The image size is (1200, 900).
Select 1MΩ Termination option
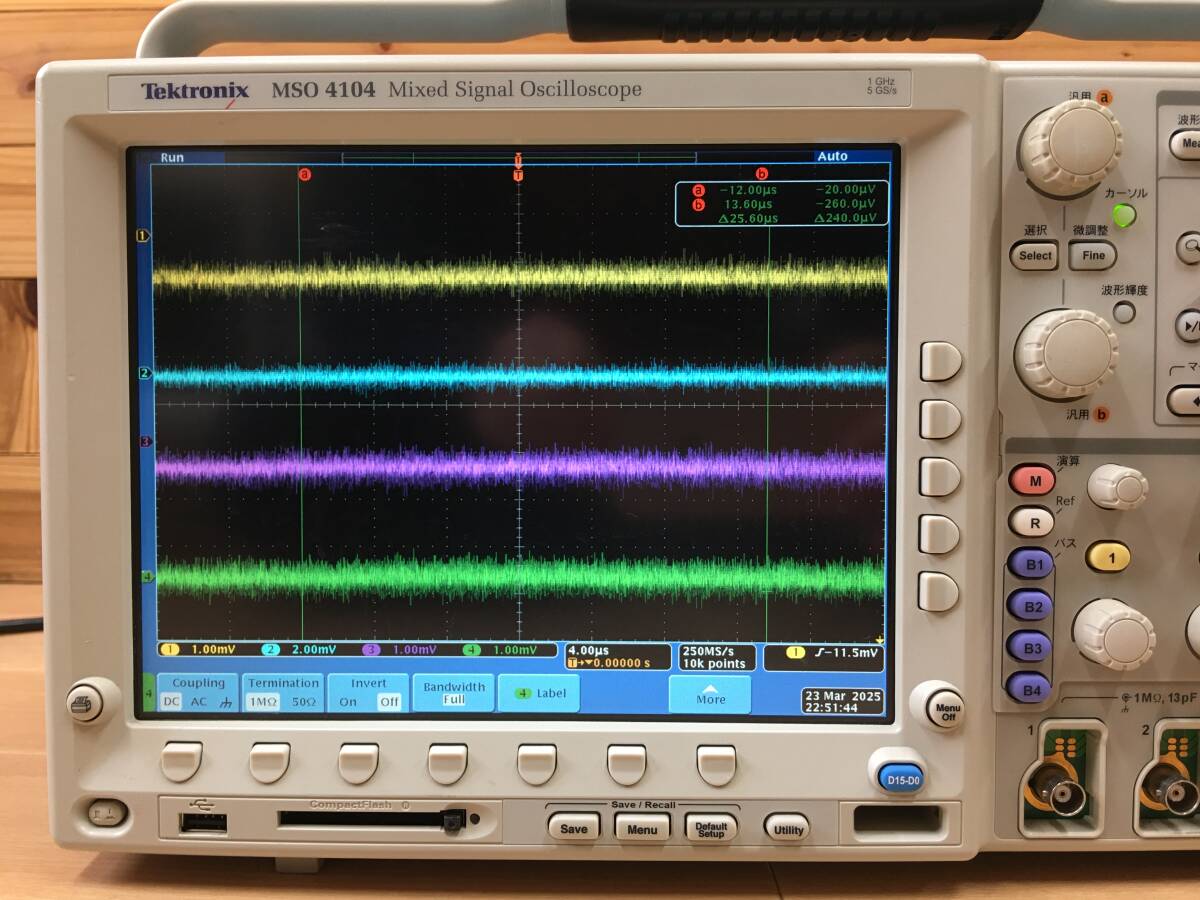tap(263, 702)
